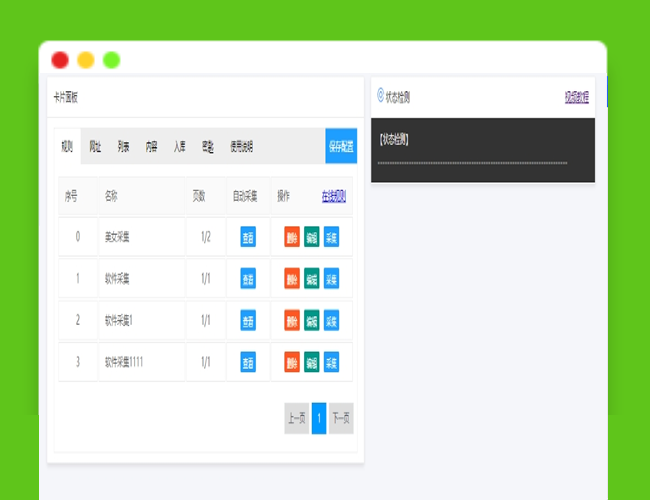Image resolution: width=650 pixels, height=500 pixels.
Task: Open the 在线规则 link
Action: coord(334,196)
